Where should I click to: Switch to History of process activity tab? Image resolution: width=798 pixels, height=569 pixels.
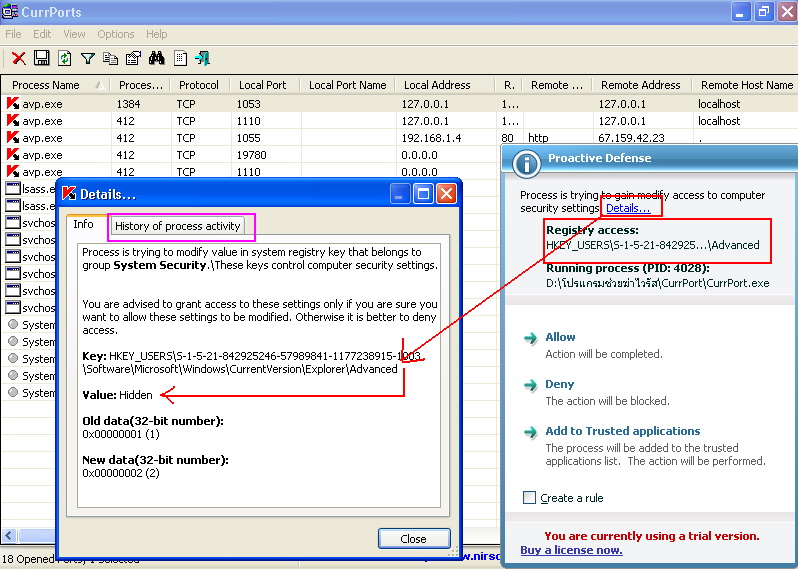pyautogui.click(x=177, y=226)
